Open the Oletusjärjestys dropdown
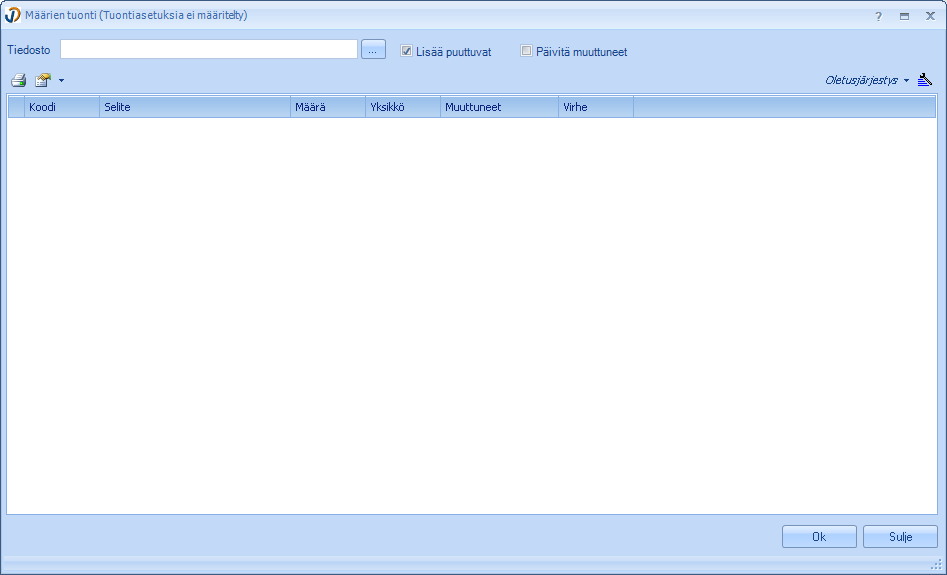947x575 pixels. coord(867,80)
